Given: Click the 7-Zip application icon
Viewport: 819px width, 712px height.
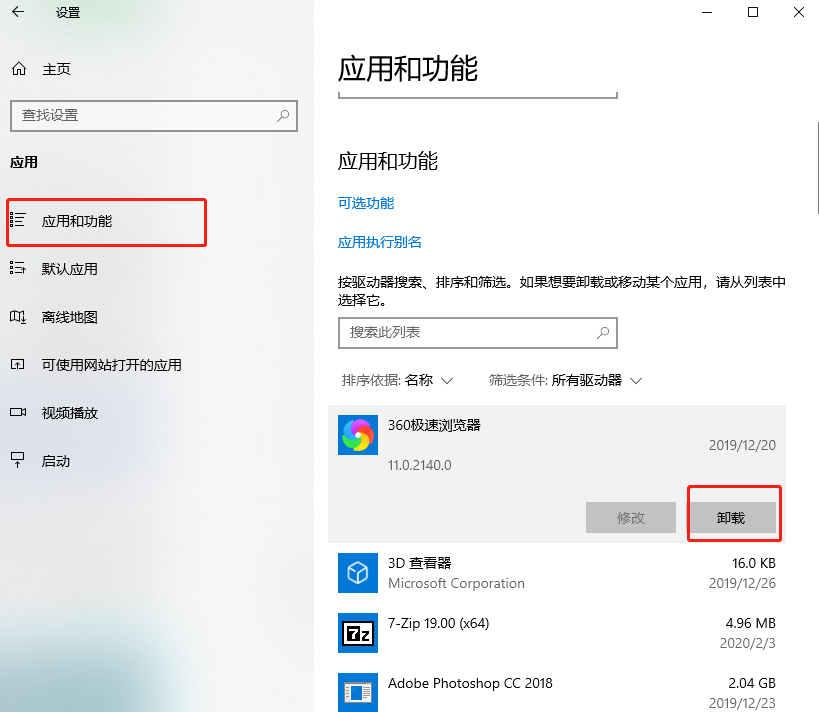Looking at the screenshot, I should pyautogui.click(x=357, y=633).
